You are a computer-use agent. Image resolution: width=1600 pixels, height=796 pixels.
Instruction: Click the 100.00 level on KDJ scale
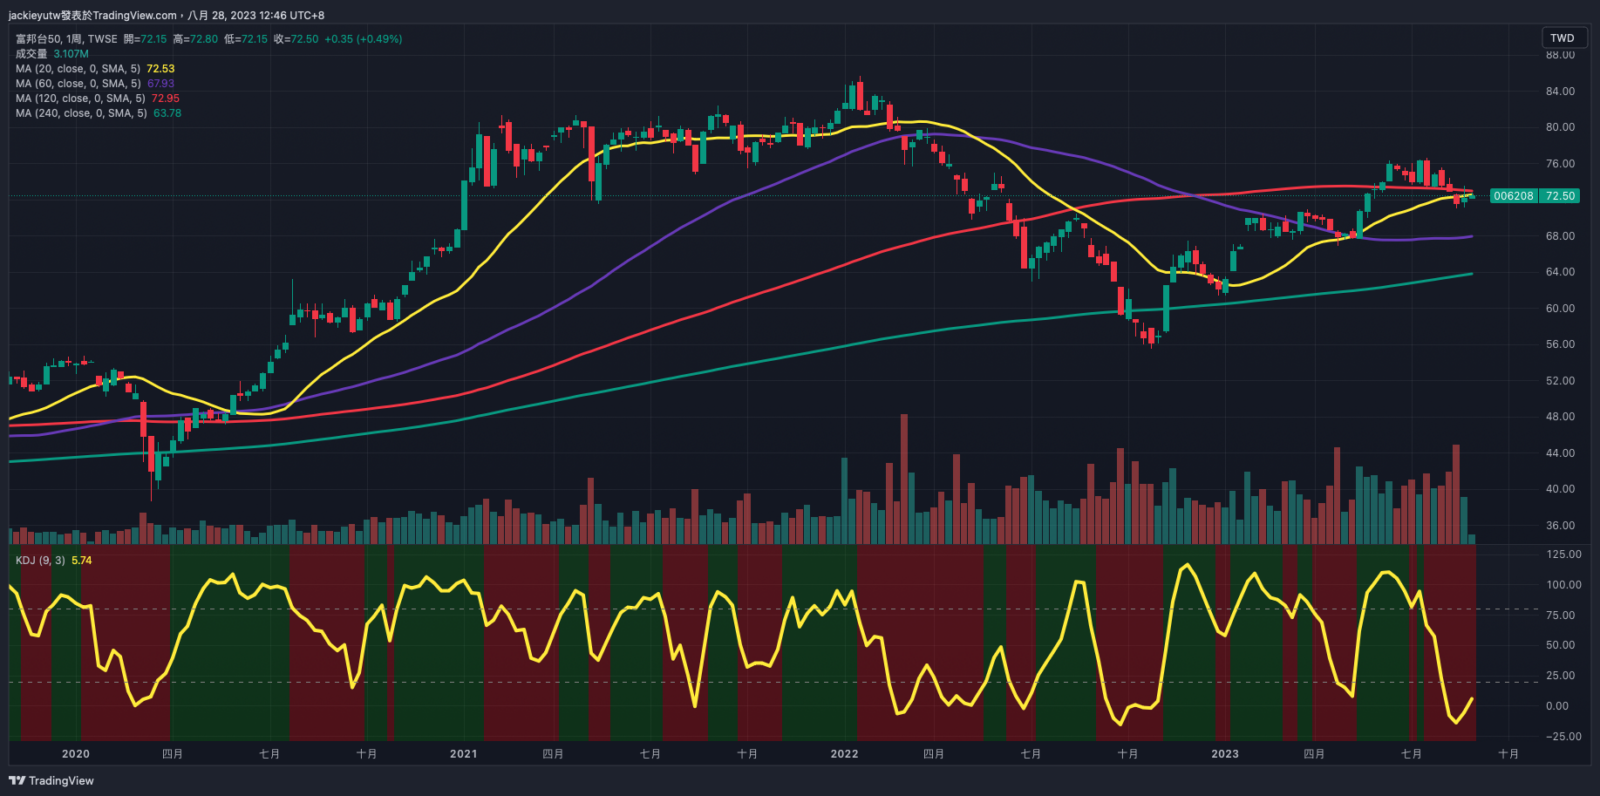(x=1563, y=585)
